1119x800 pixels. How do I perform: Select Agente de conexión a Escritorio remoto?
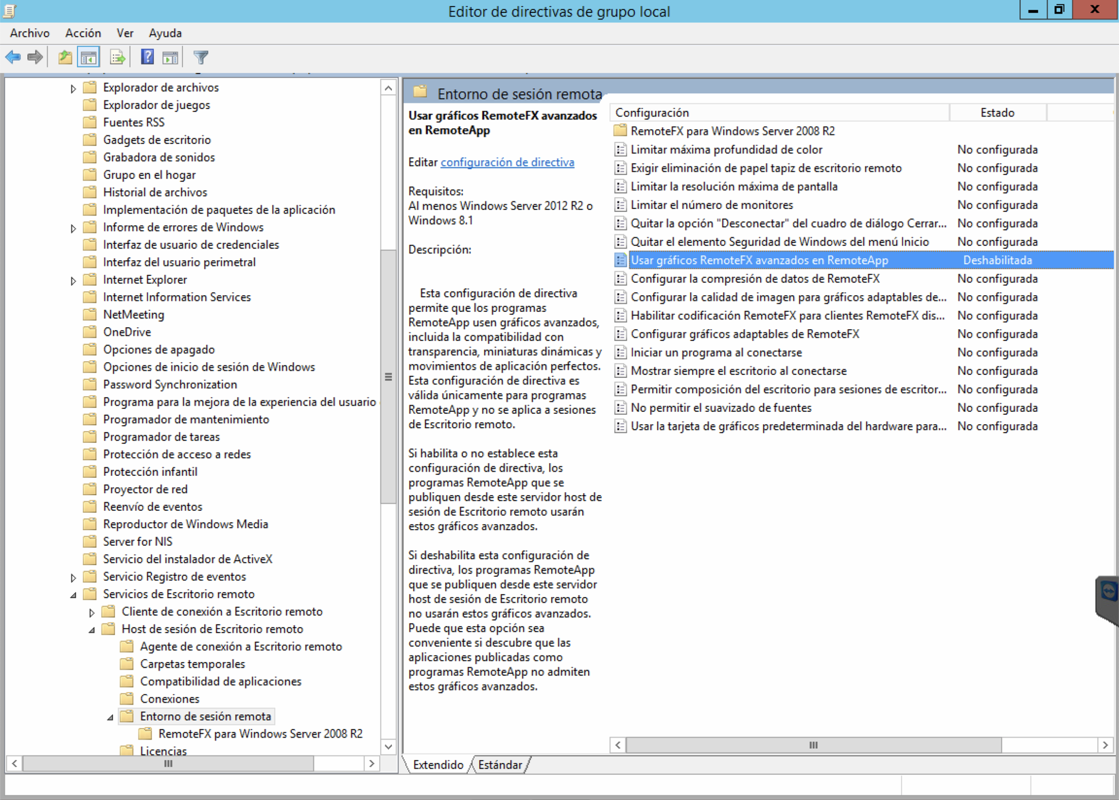[x=240, y=647]
